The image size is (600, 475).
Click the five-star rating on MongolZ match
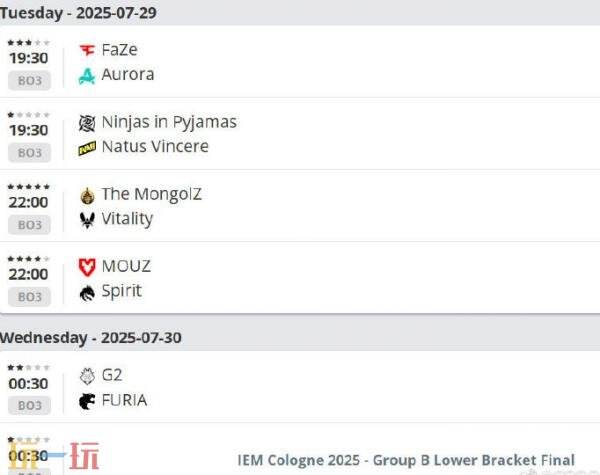point(29,187)
